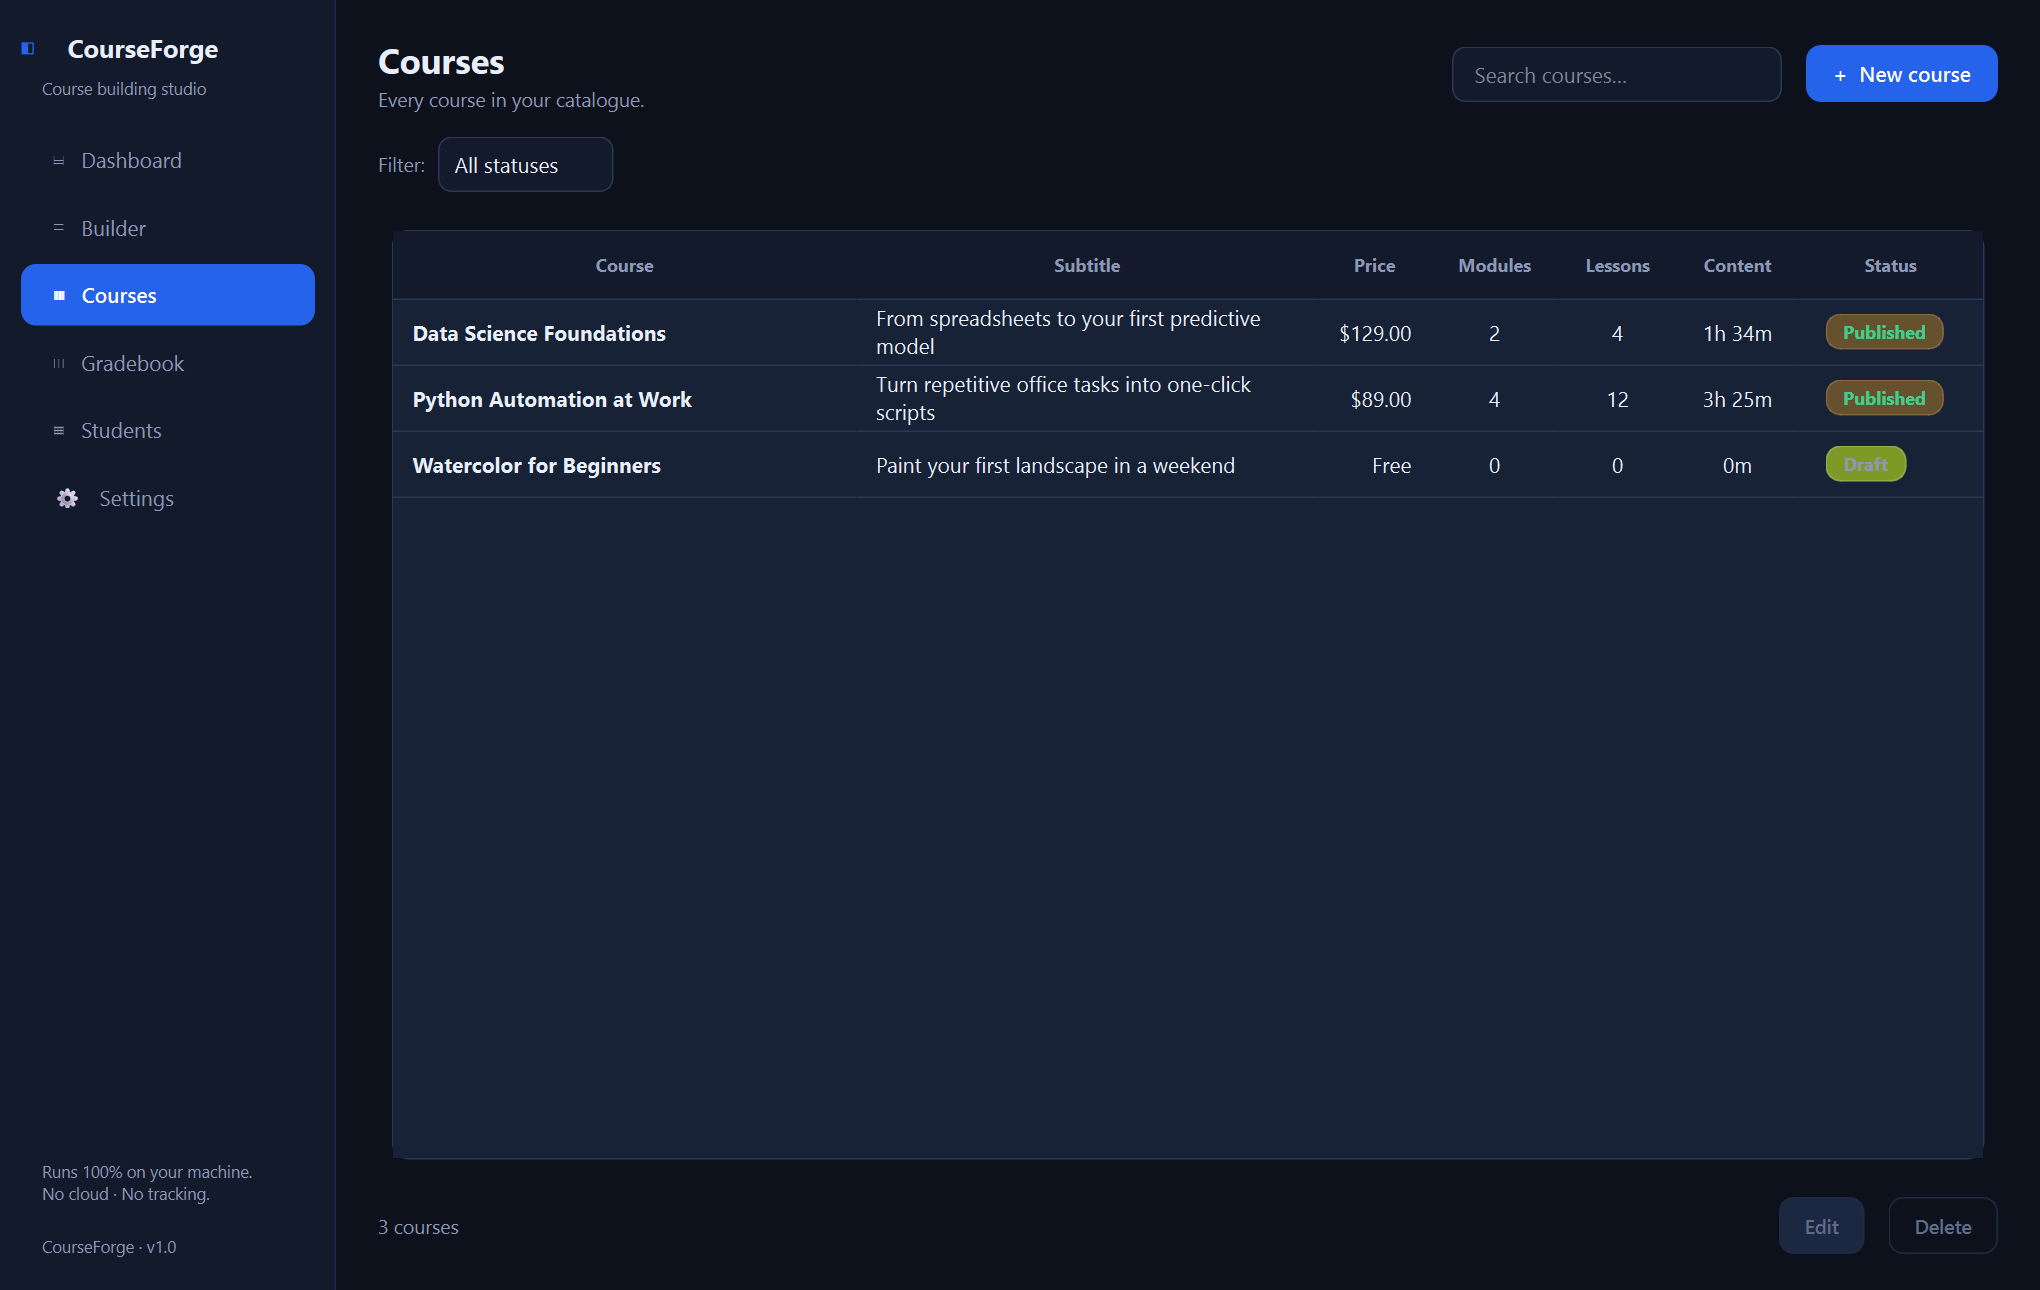Go to the Builder section
Screen dimensions: 2040x1290
(x=168, y=228)
